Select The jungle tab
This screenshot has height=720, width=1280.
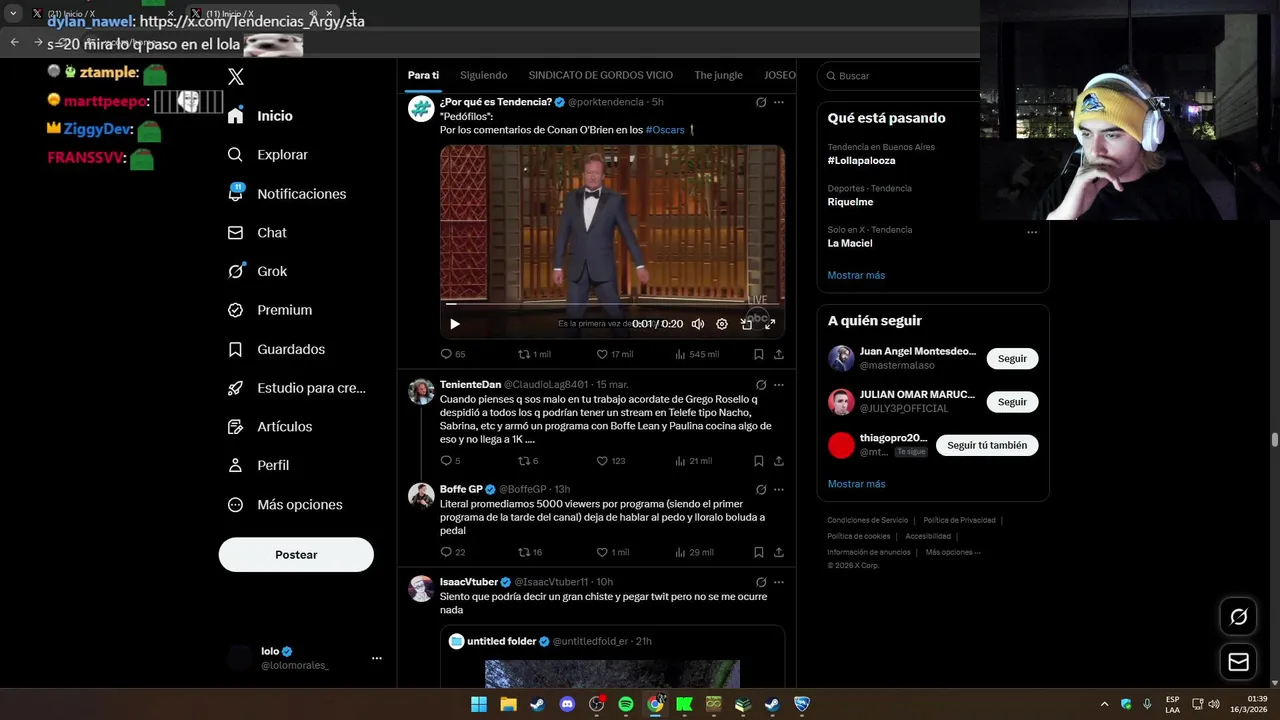coord(718,75)
